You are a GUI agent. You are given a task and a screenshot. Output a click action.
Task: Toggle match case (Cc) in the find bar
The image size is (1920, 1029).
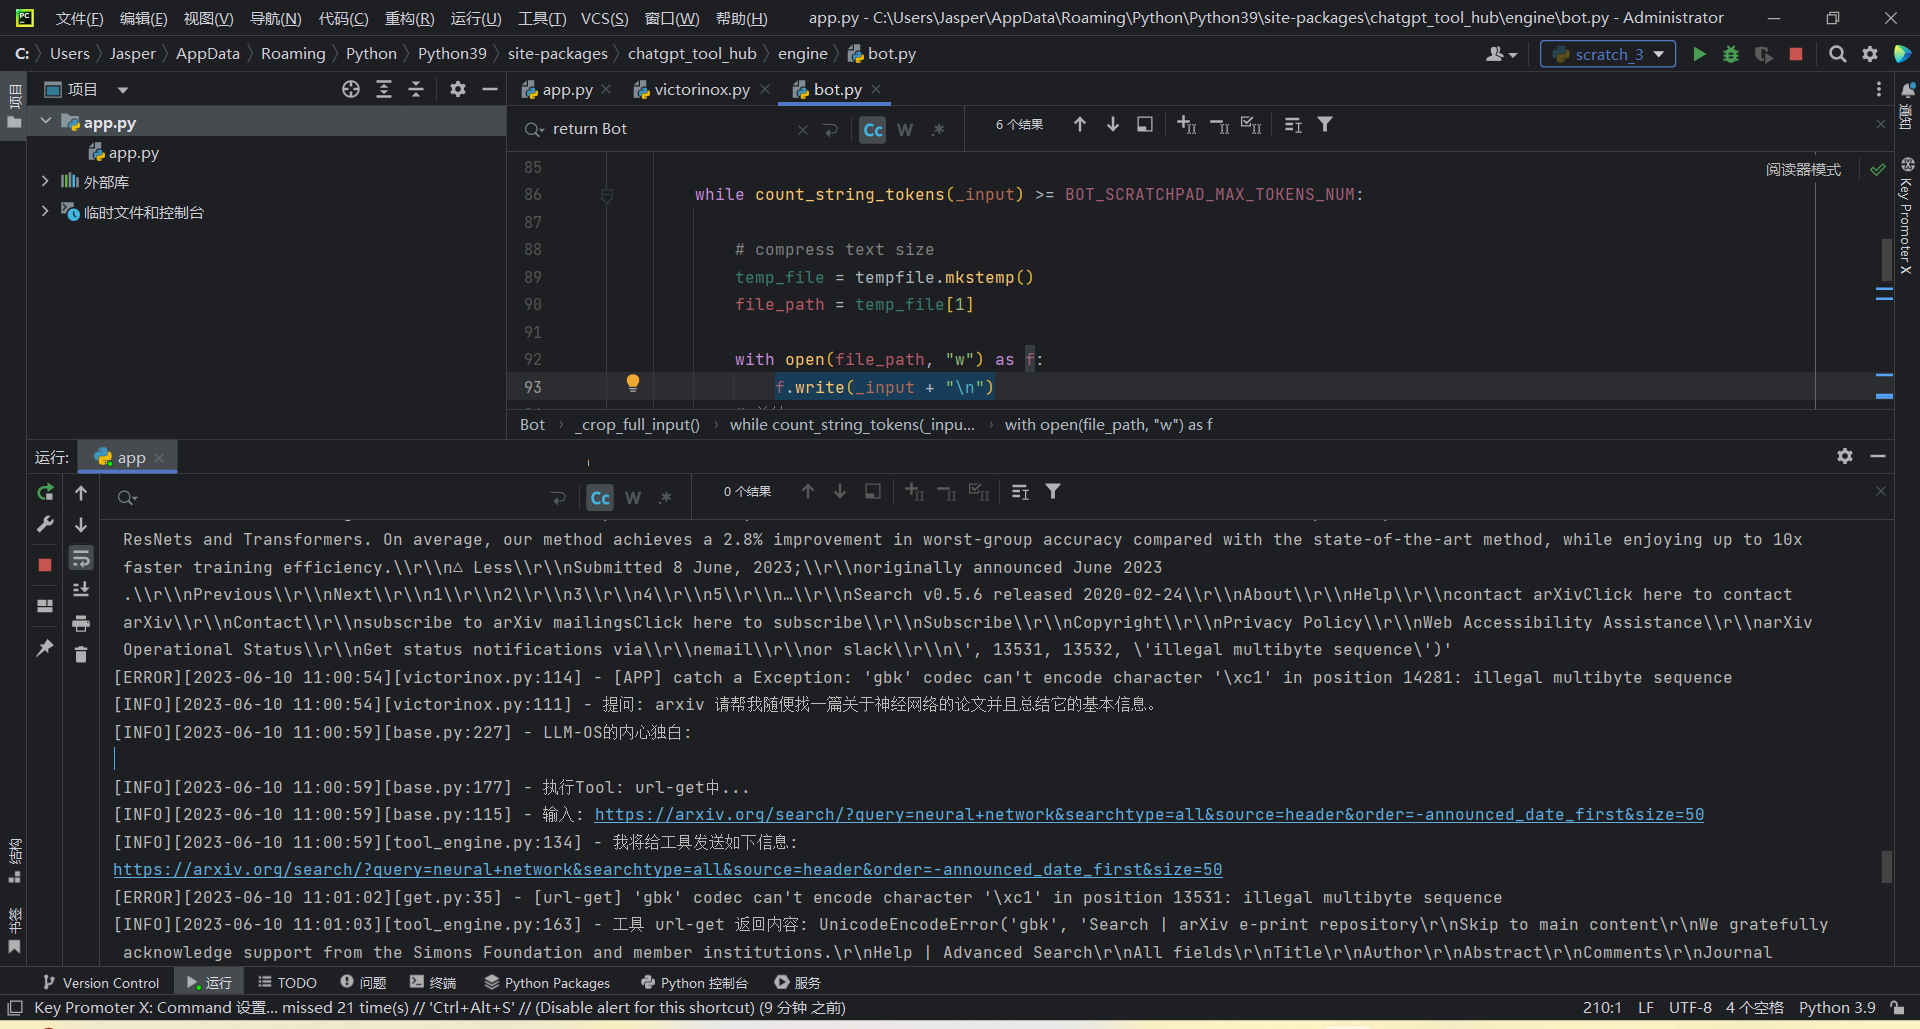click(x=872, y=129)
